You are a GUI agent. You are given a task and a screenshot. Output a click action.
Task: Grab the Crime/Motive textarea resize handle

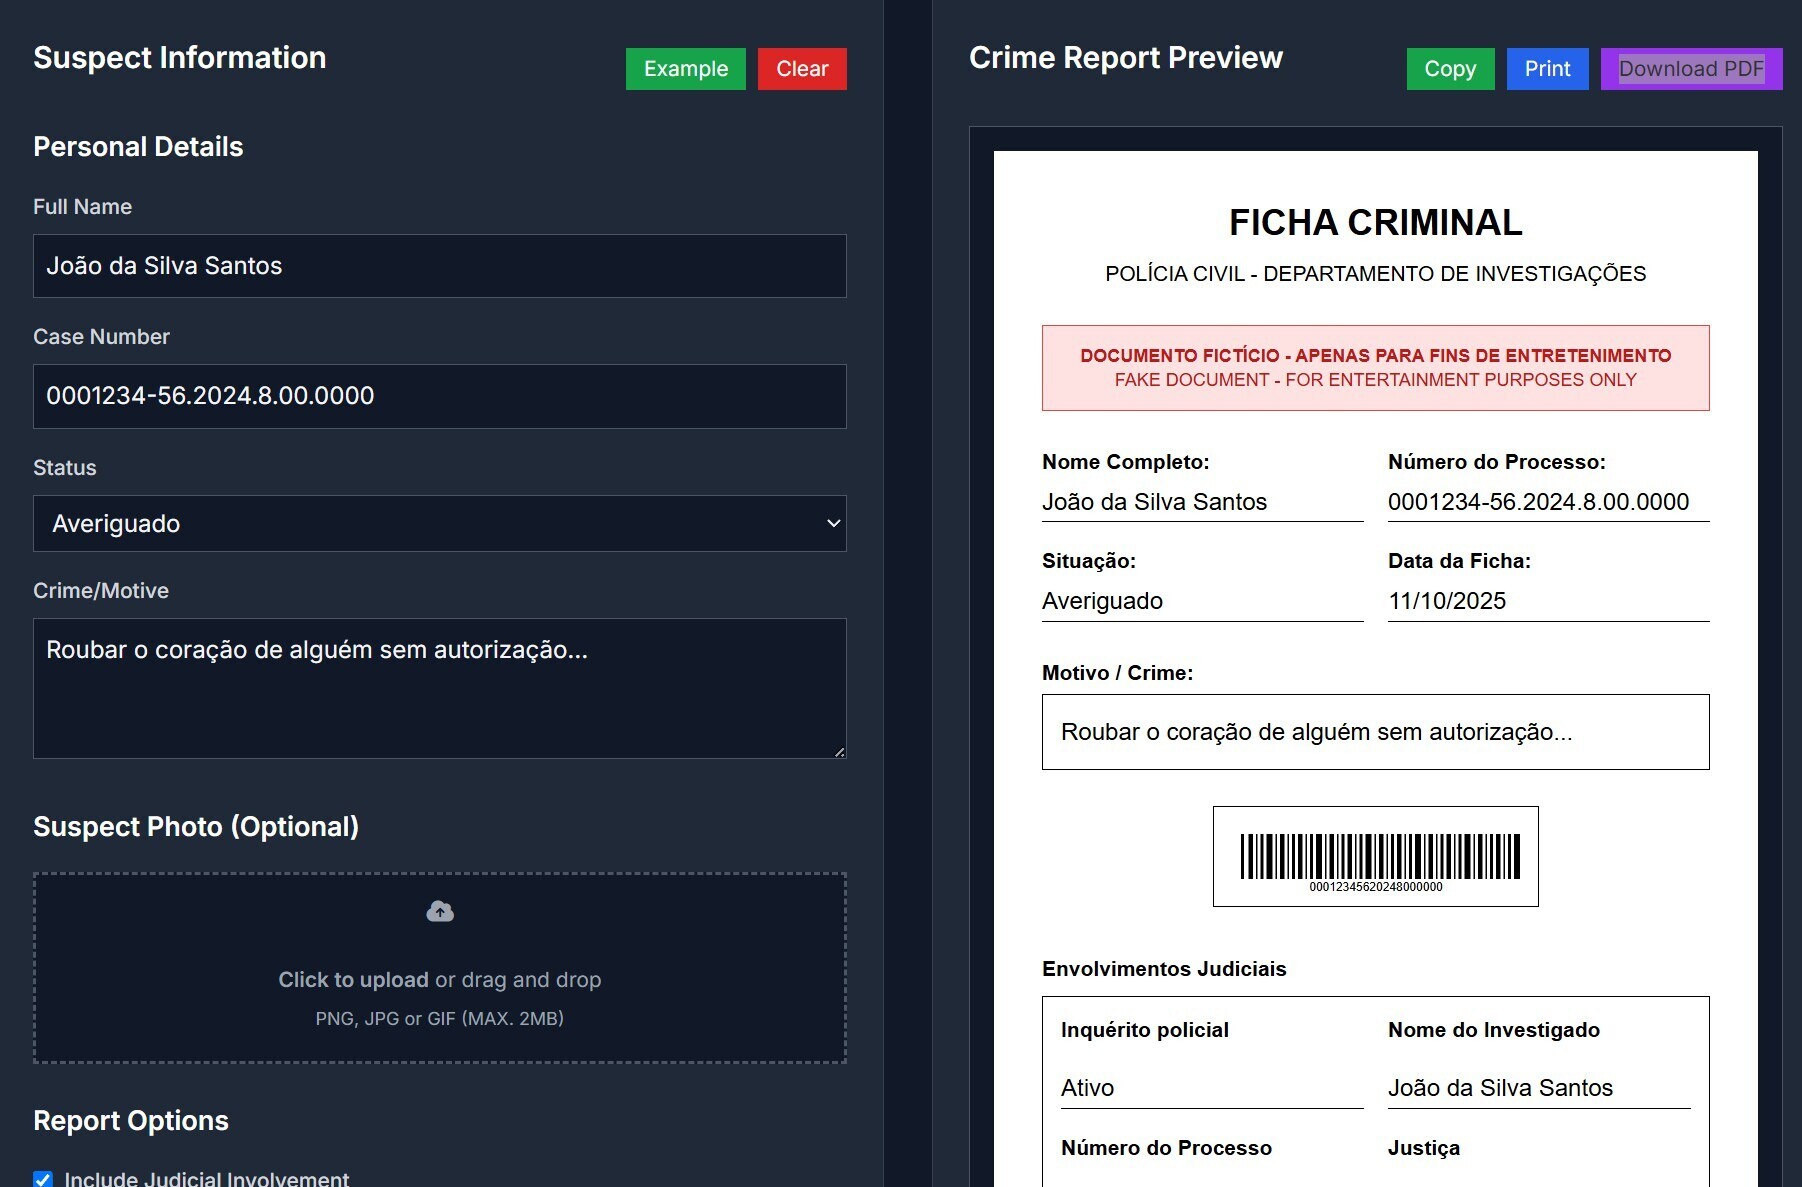(839, 751)
